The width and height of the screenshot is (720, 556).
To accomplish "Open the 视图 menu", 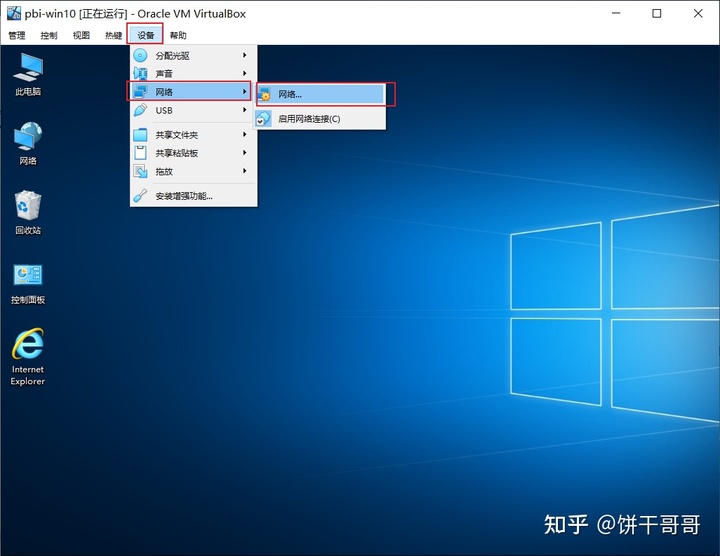I will pyautogui.click(x=81, y=35).
